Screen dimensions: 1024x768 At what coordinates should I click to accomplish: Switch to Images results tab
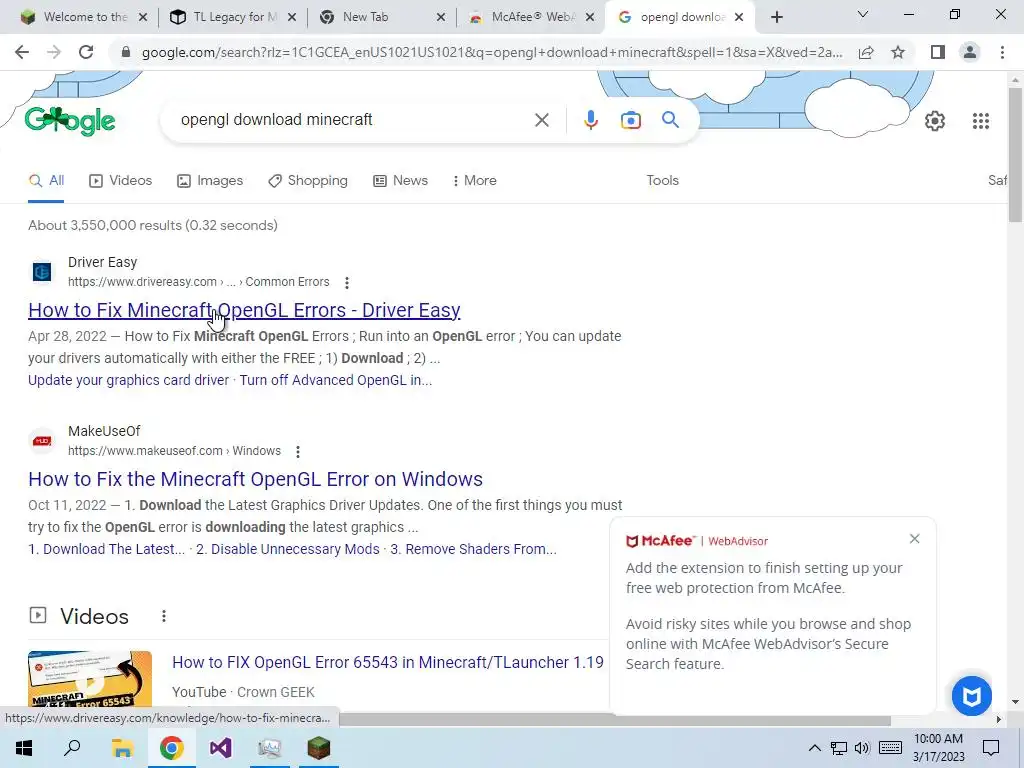click(x=210, y=181)
